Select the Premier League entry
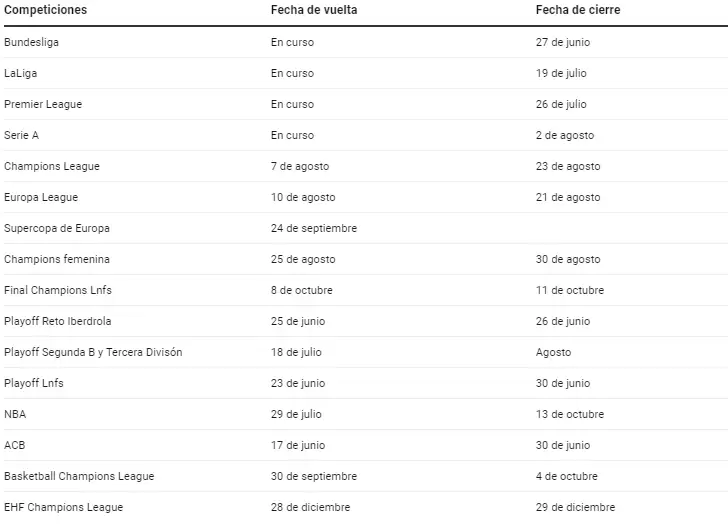 [43, 104]
